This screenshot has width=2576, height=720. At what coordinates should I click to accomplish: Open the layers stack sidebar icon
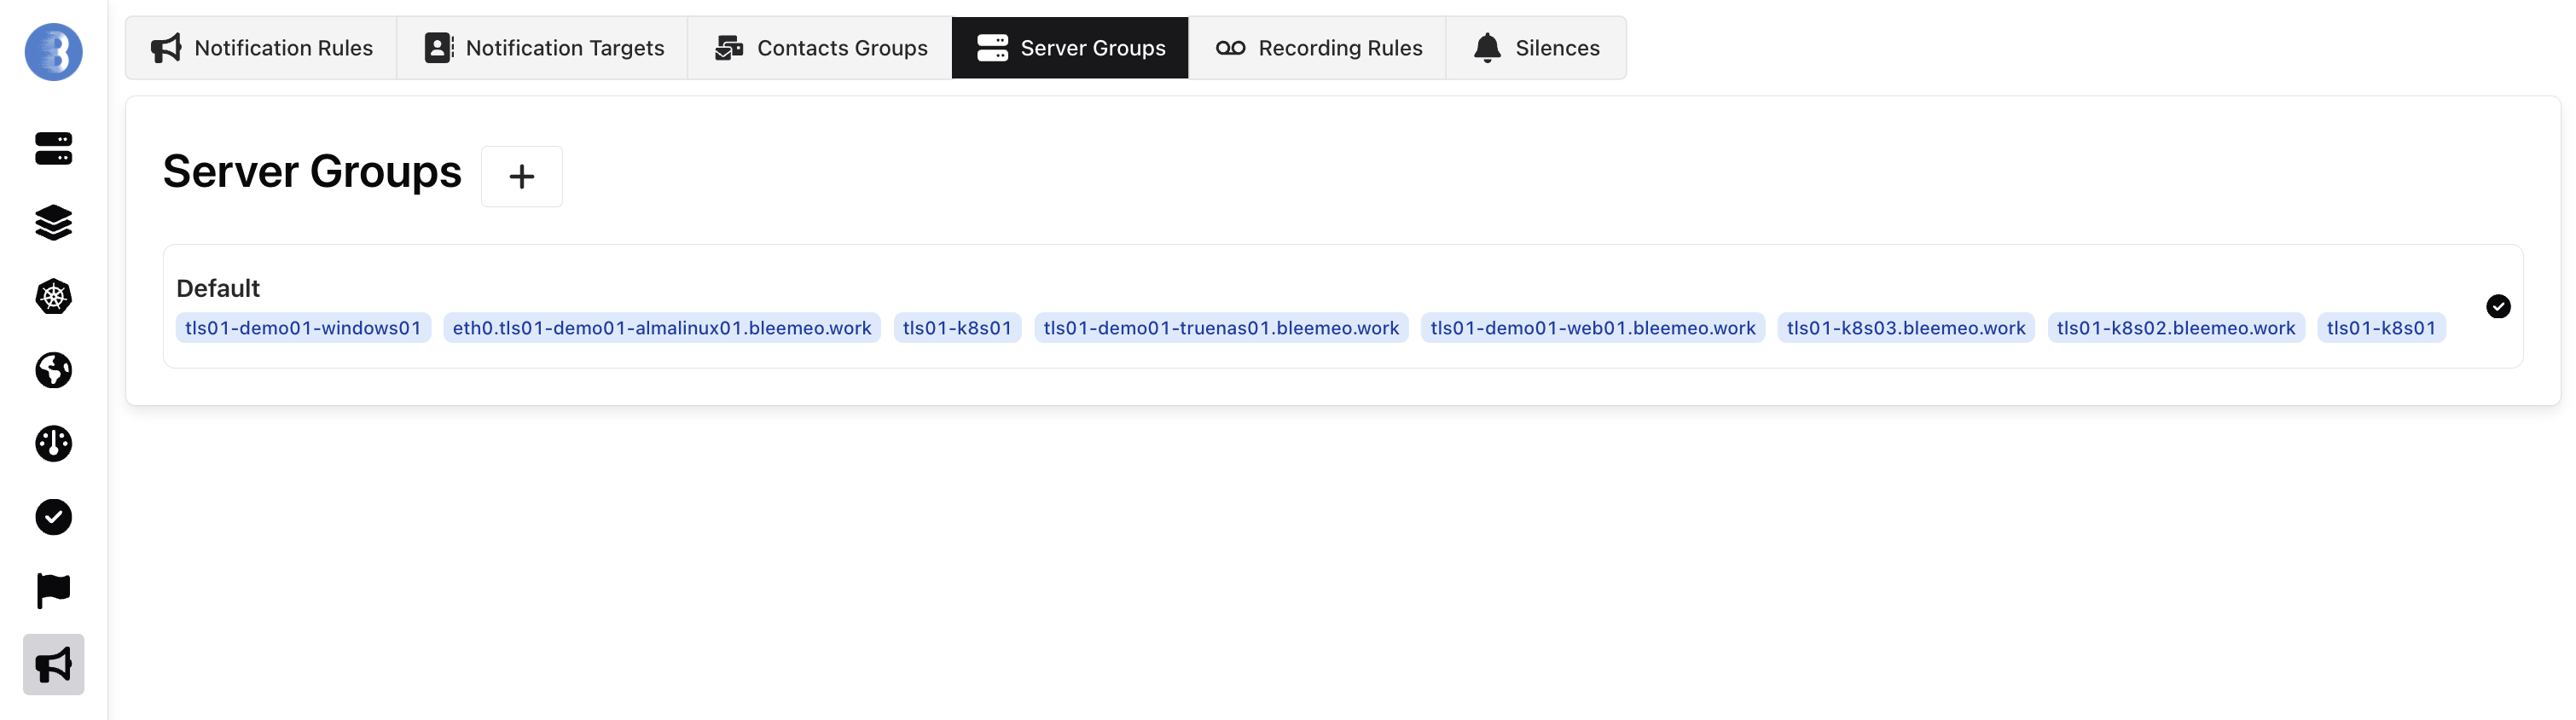point(53,223)
